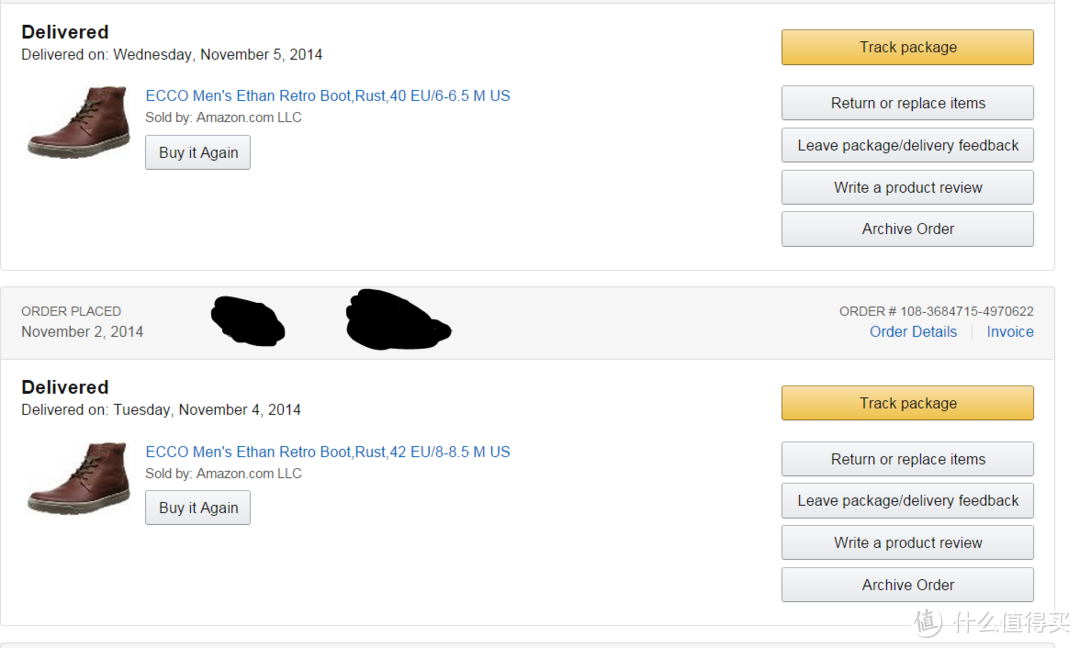Archive the order delivered November 5
This screenshot has width=1080, height=648.
[x=907, y=229]
